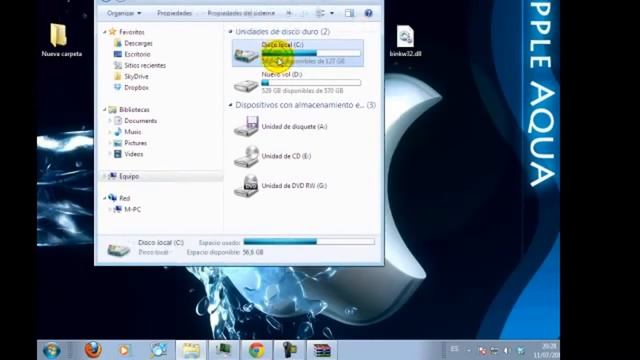
Task: Click Propiedades del sistema in the toolbar
Action: [241, 13]
